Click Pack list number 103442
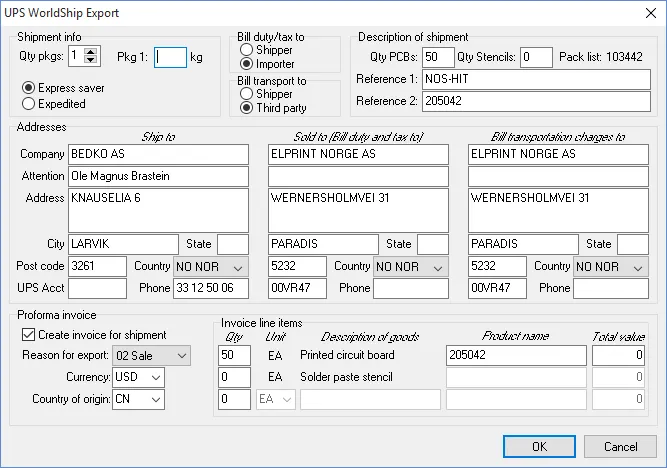The height and width of the screenshot is (468, 667). pos(624,57)
